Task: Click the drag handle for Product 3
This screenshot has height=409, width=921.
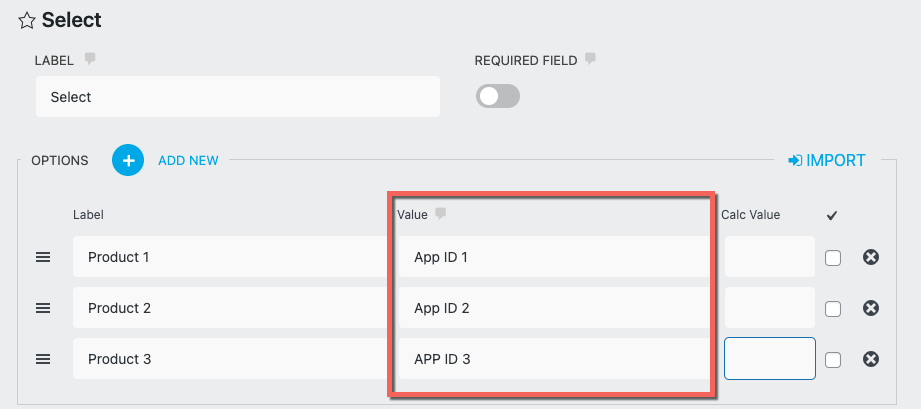Action: point(43,359)
